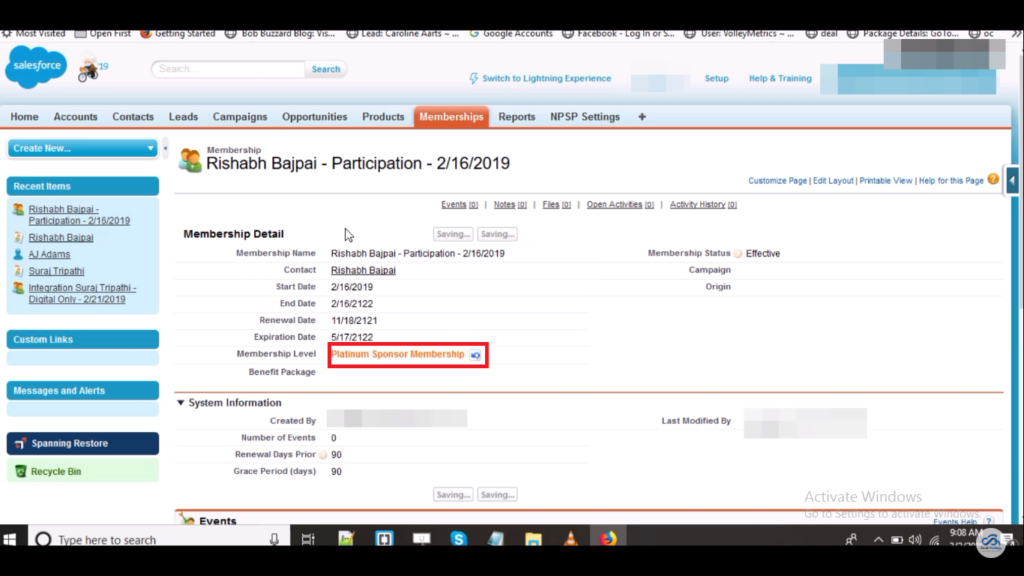Expand the right side panel arrow
This screenshot has height=576, width=1024.
click(1012, 180)
